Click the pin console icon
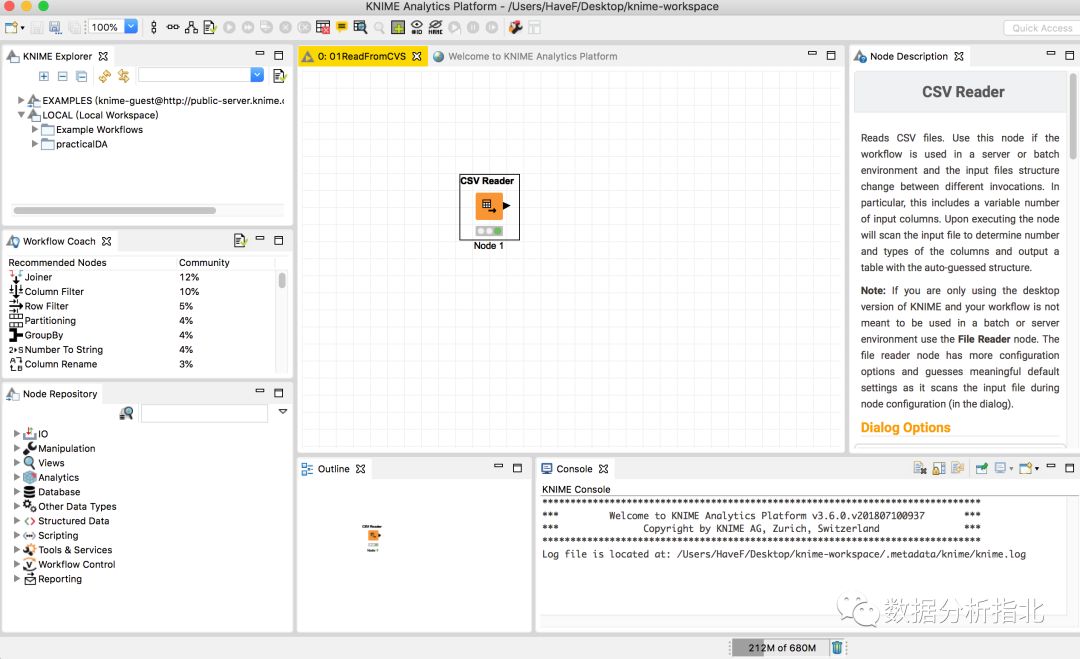Screen dimensions: 1080x659 pos(982,468)
